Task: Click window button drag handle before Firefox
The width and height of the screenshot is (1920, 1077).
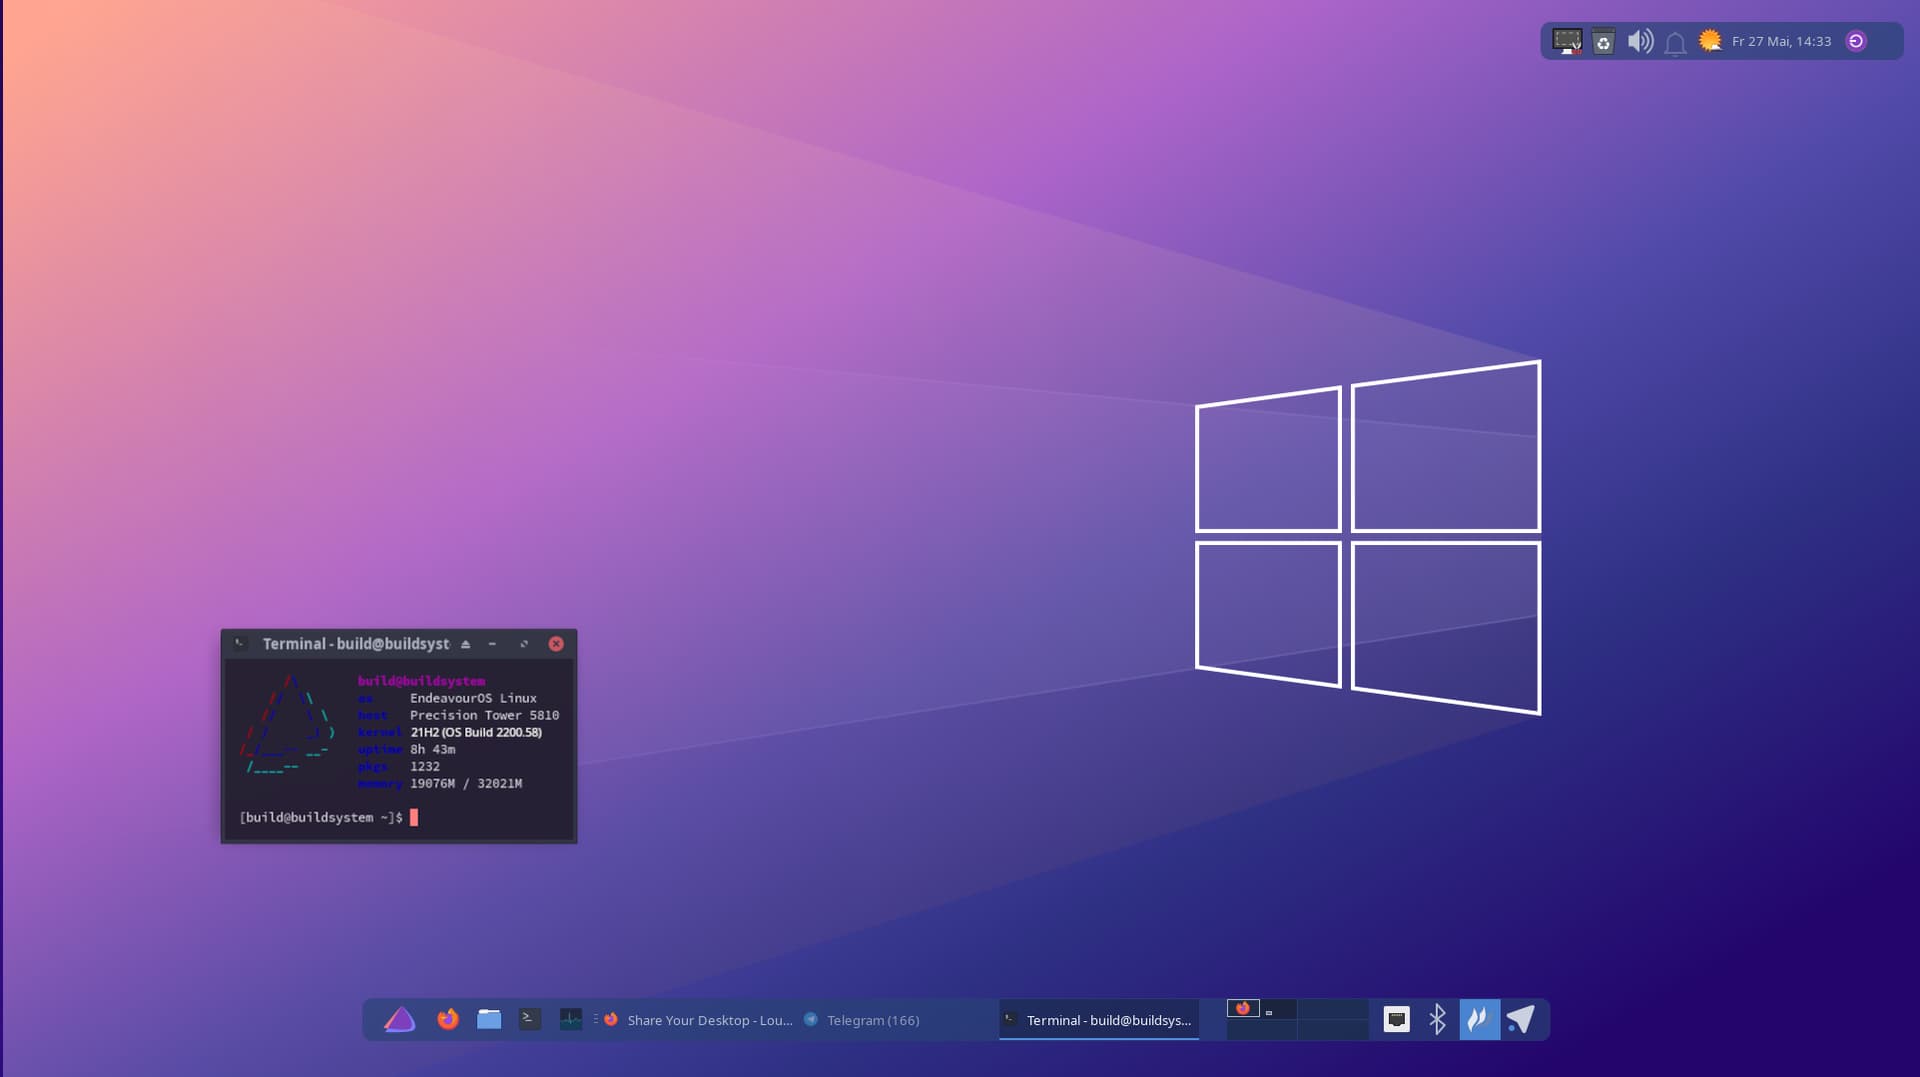Action: [595, 1019]
